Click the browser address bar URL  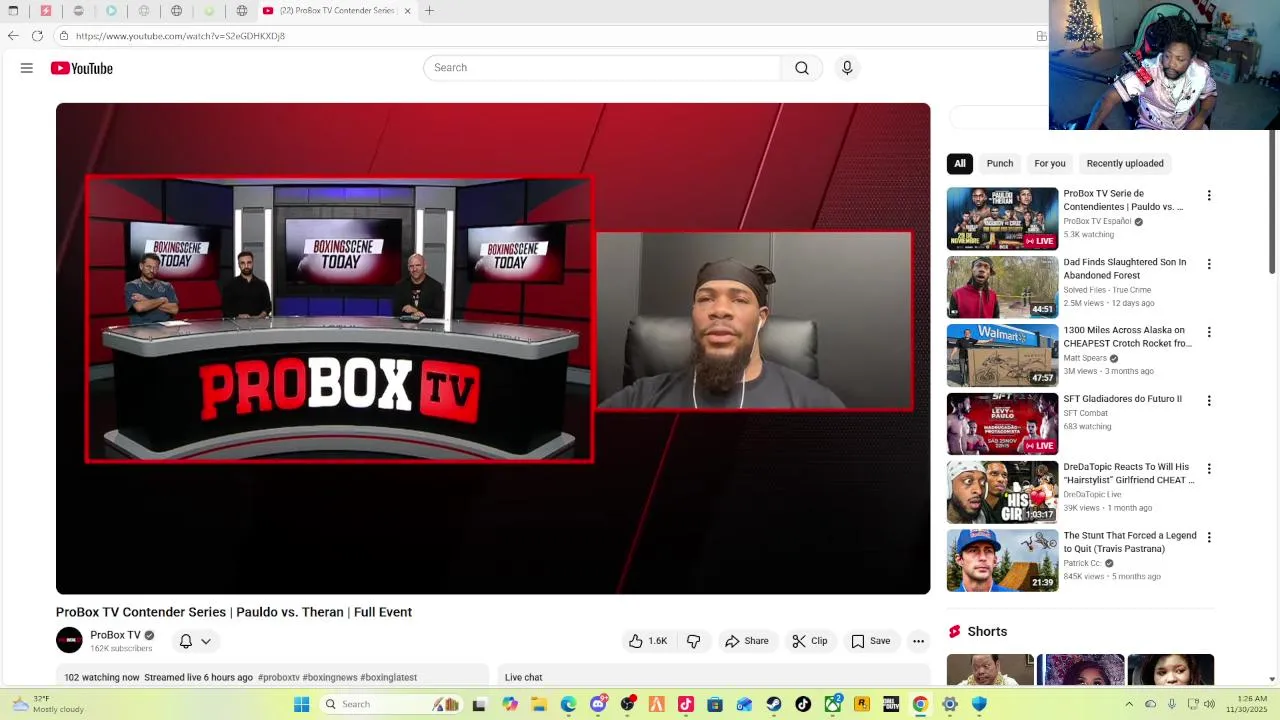[180, 36]
